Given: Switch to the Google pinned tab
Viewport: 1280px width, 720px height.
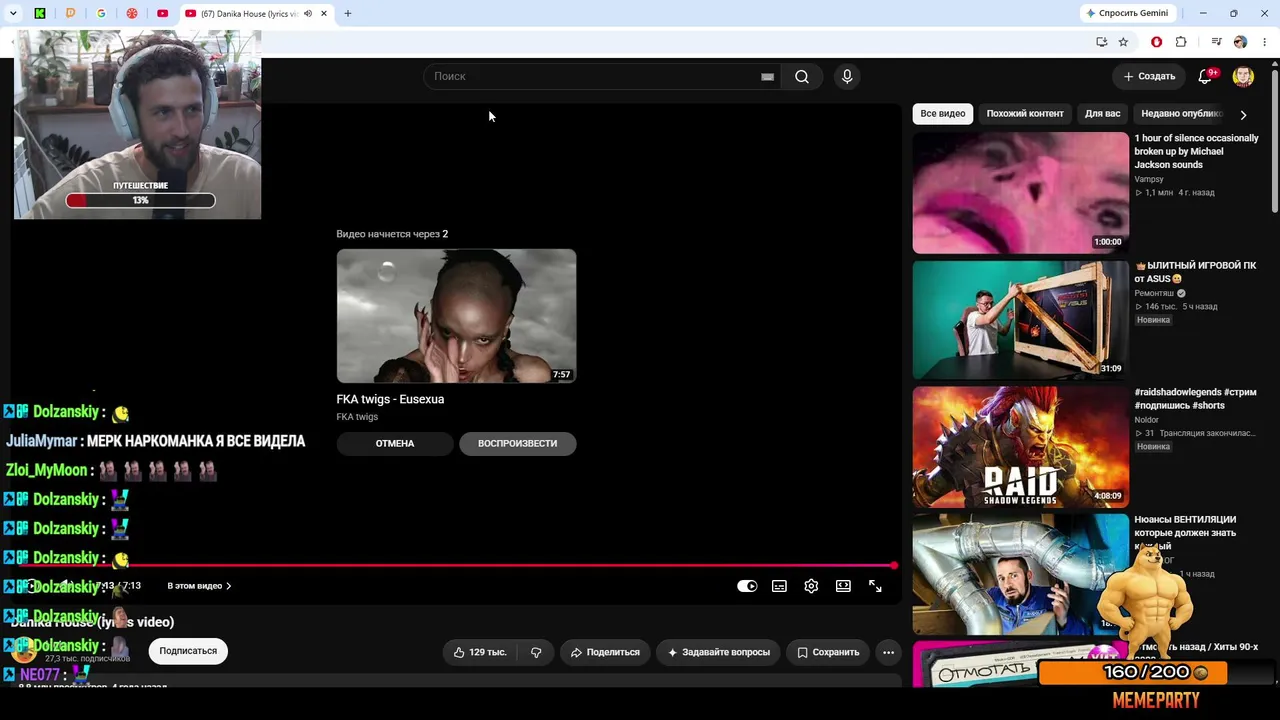Looking at the screenshot, I should [x=101, y=14].
